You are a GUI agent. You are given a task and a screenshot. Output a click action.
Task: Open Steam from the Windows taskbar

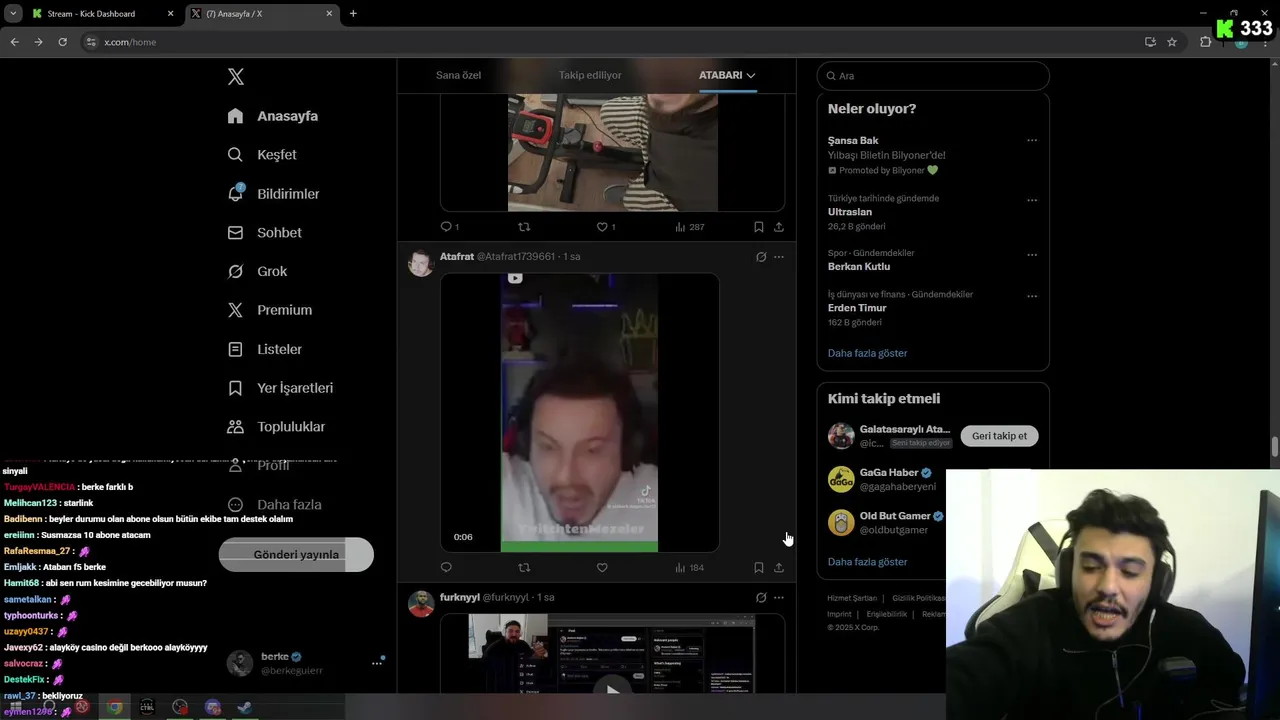(x=243, y=707)
